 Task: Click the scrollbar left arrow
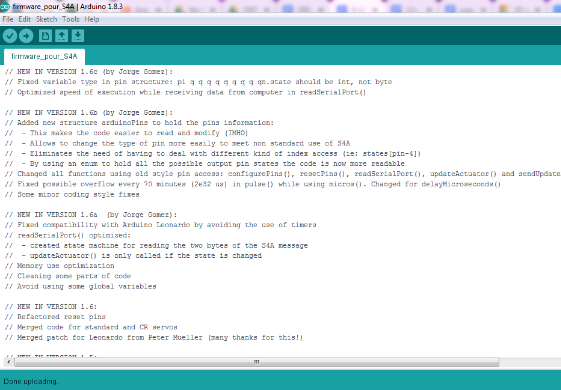tap(9, 362)
